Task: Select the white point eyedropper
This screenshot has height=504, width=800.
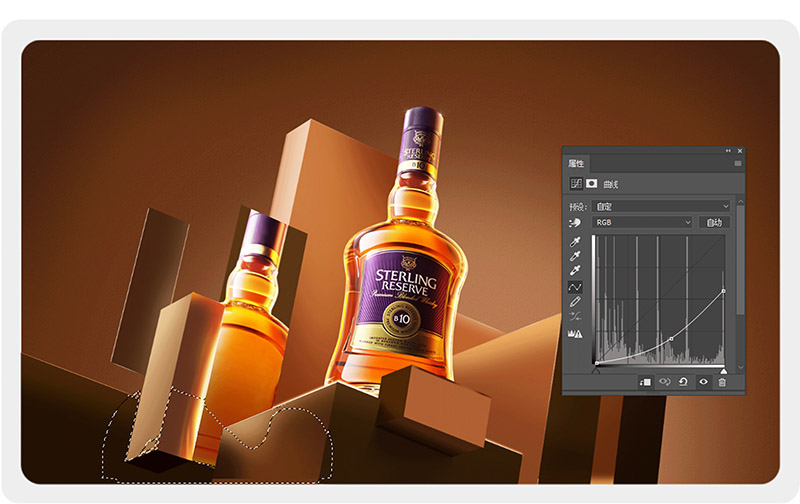Action: (575, 270)
